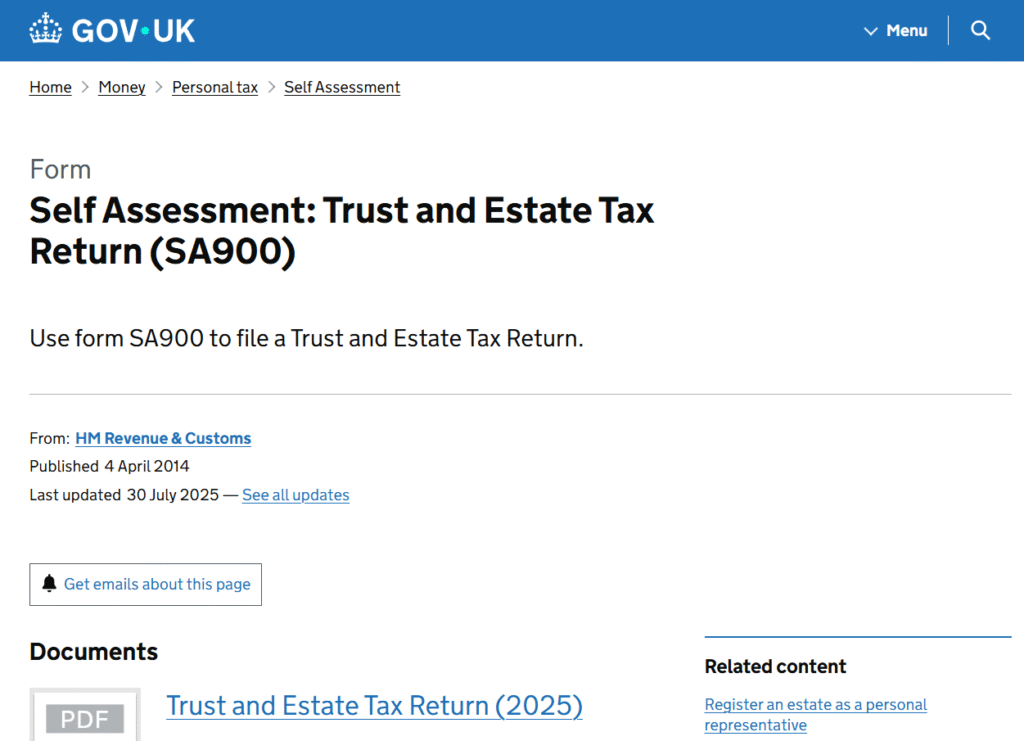Image resolution: width=1024 pixels, height=741 pixels.
Task: Open Trust and Estate Tax Return (2025)
Action: pos(374,706)
